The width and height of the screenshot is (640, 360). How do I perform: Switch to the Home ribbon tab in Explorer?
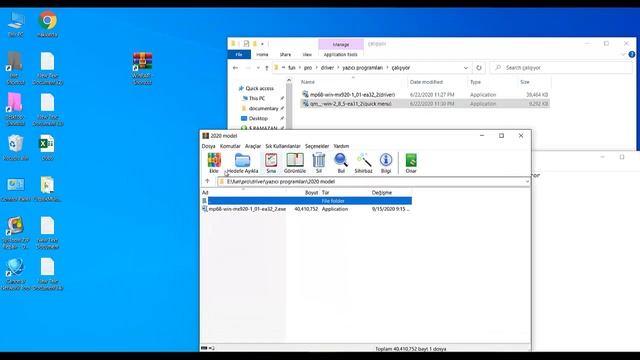tap(262, 54)
